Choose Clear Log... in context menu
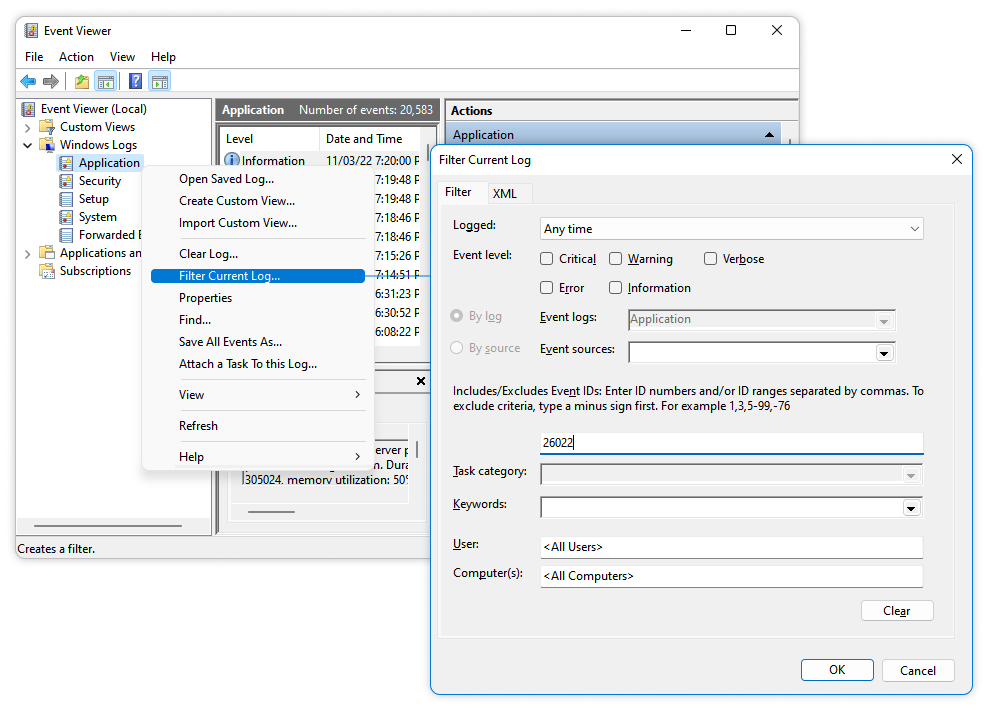This screenshot has width=1000, height=709. pyautogui.click(x=258, y=254)
